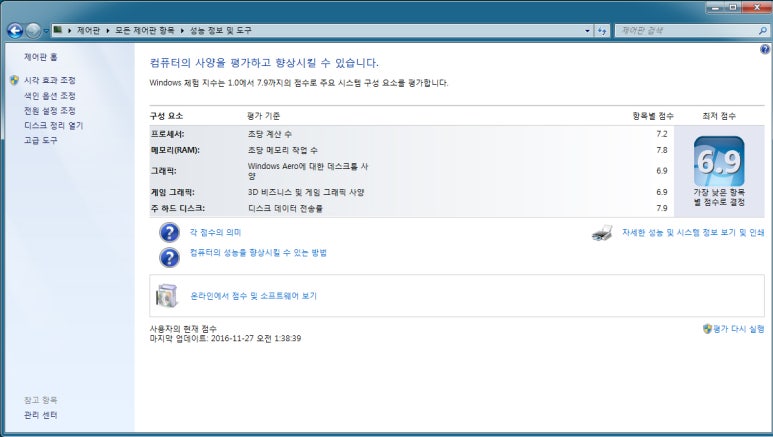Click the Control Panel icon in address bar
The height and width of the screenshot is (437, 773).
point(58,30)
